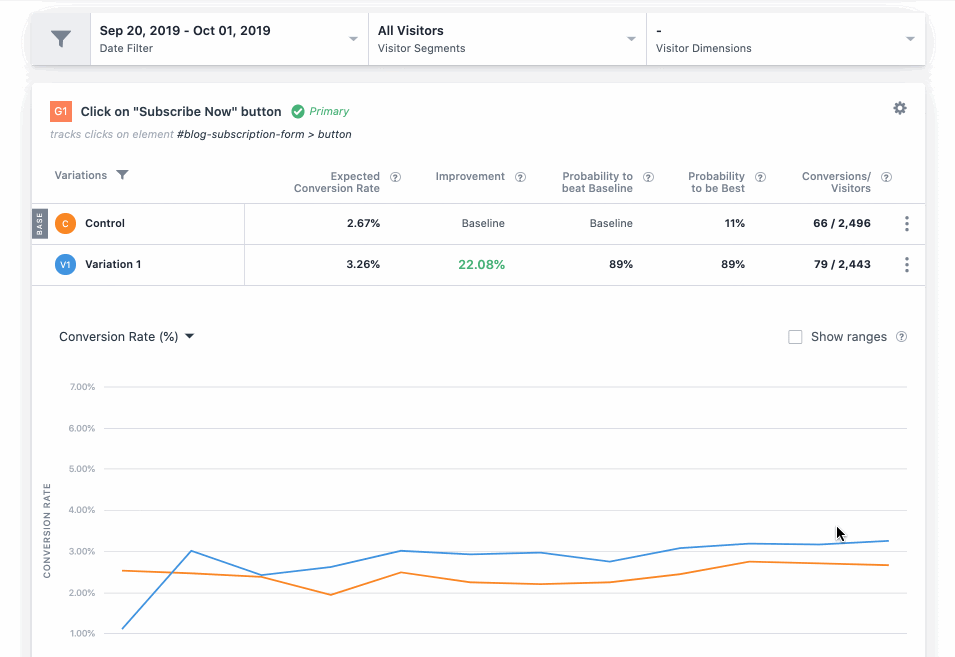The image size is (955, 657).
Task: Enable the Show ranges checkbox
Action: click(795, 337)
